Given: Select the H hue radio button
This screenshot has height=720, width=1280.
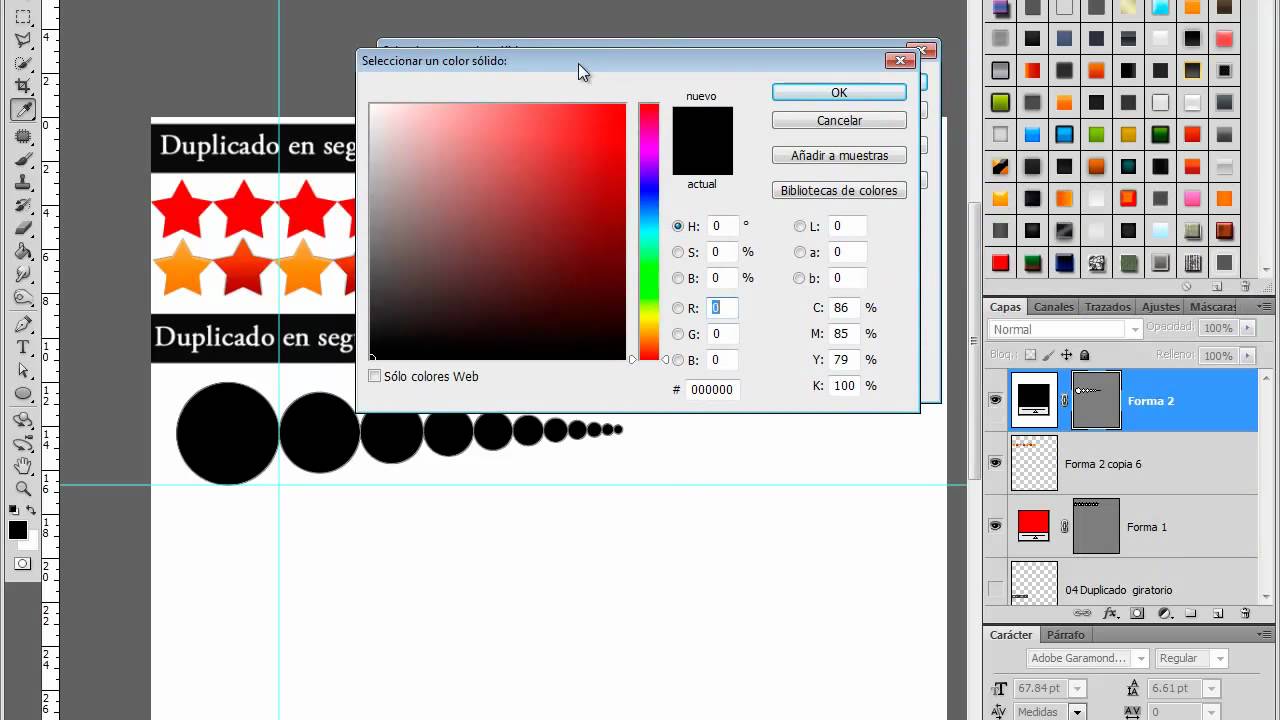Looking at the screenshot, I should point(678,227).
